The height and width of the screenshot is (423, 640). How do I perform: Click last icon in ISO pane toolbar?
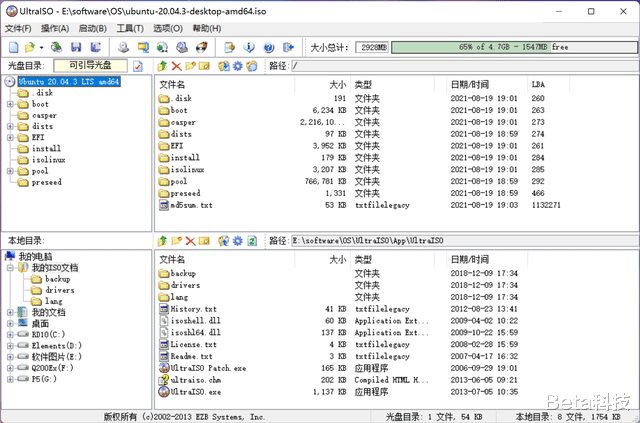click(x=252, y=66)
